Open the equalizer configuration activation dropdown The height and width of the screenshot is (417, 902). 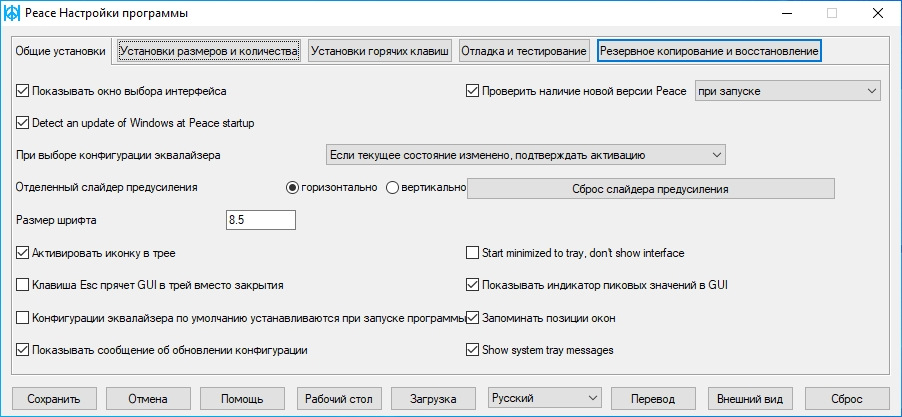pos(525,155)
